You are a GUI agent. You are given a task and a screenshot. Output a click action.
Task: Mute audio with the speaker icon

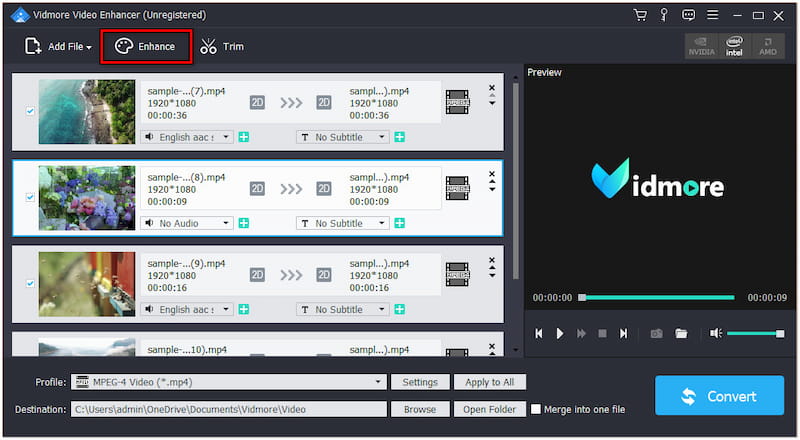click(715, 333)
